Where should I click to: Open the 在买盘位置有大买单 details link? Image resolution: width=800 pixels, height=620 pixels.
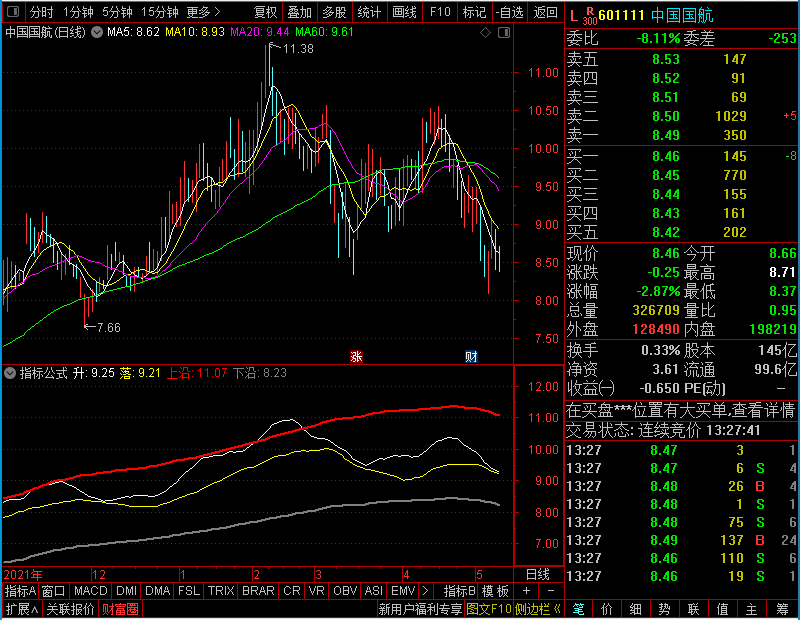(681, 410)
